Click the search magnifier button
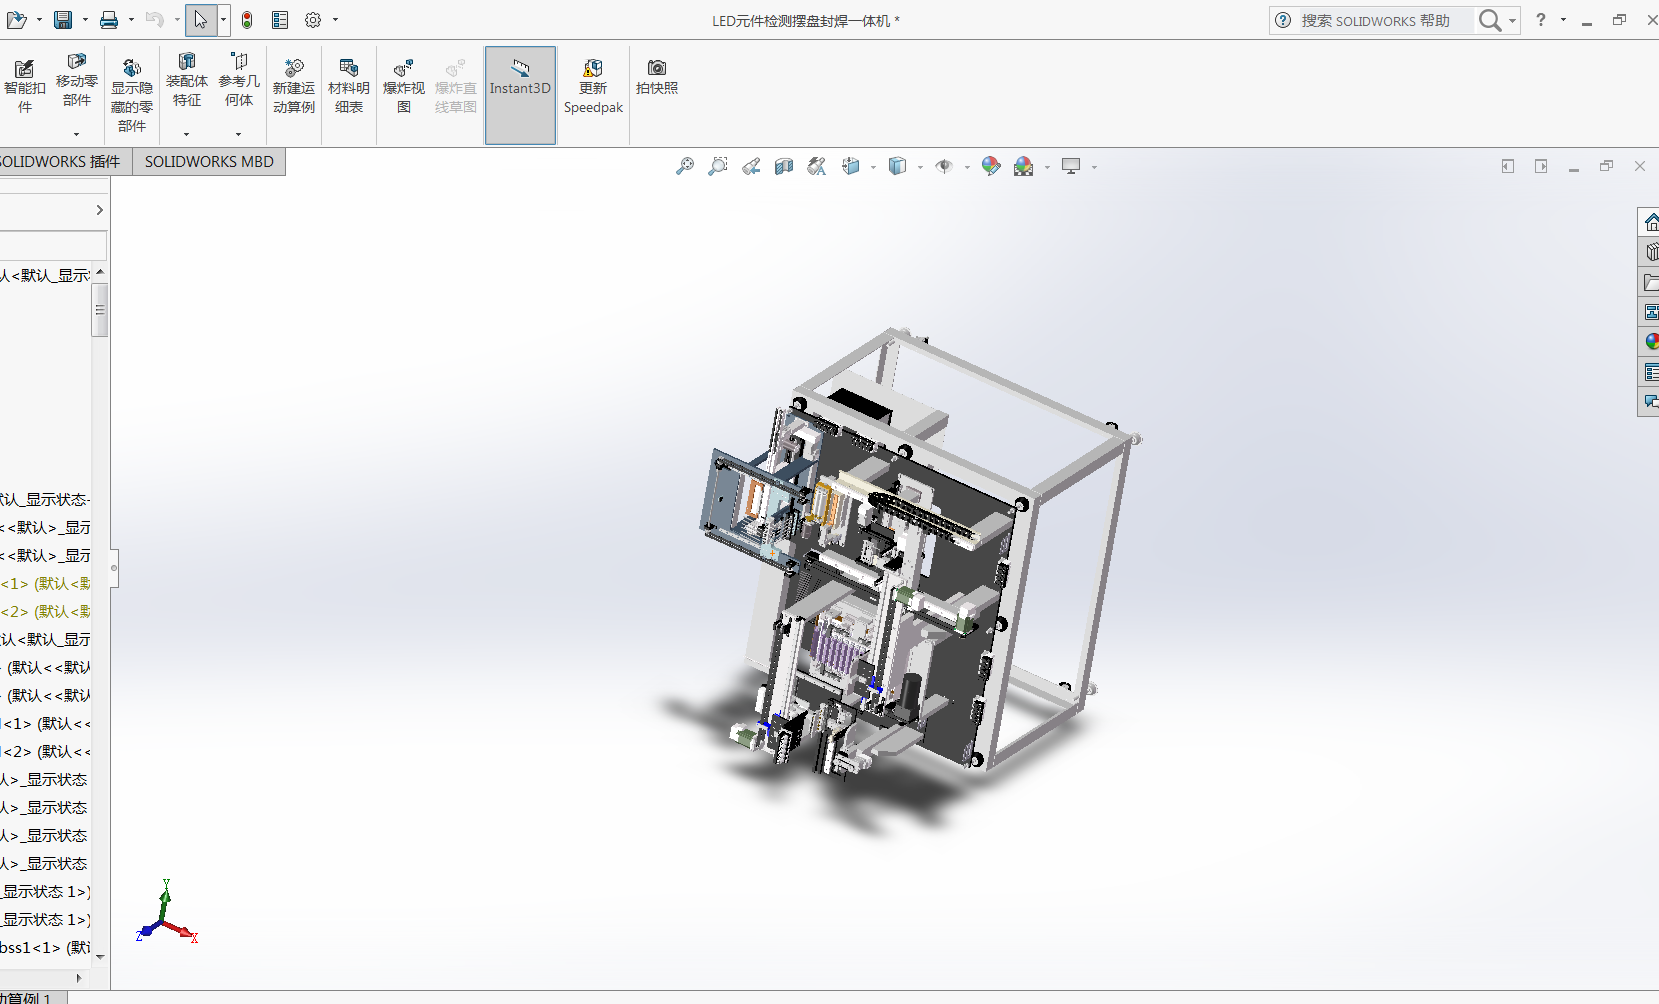Image resolution: width=1659 pixels, height=1004 pixels. pos(1489,20)
